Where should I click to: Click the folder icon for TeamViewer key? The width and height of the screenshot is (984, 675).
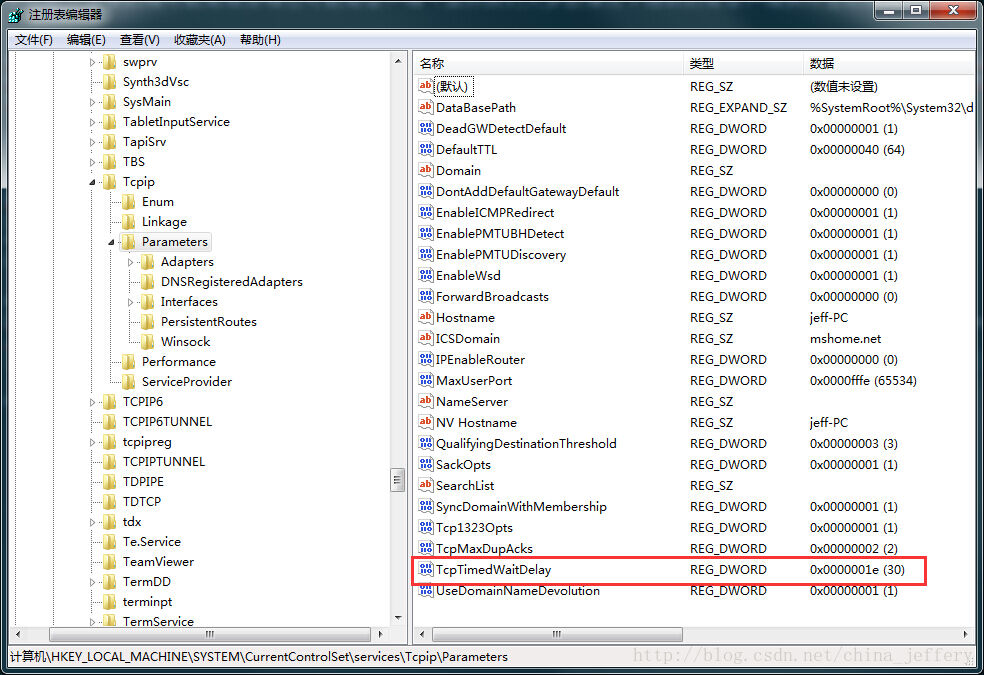109,562
